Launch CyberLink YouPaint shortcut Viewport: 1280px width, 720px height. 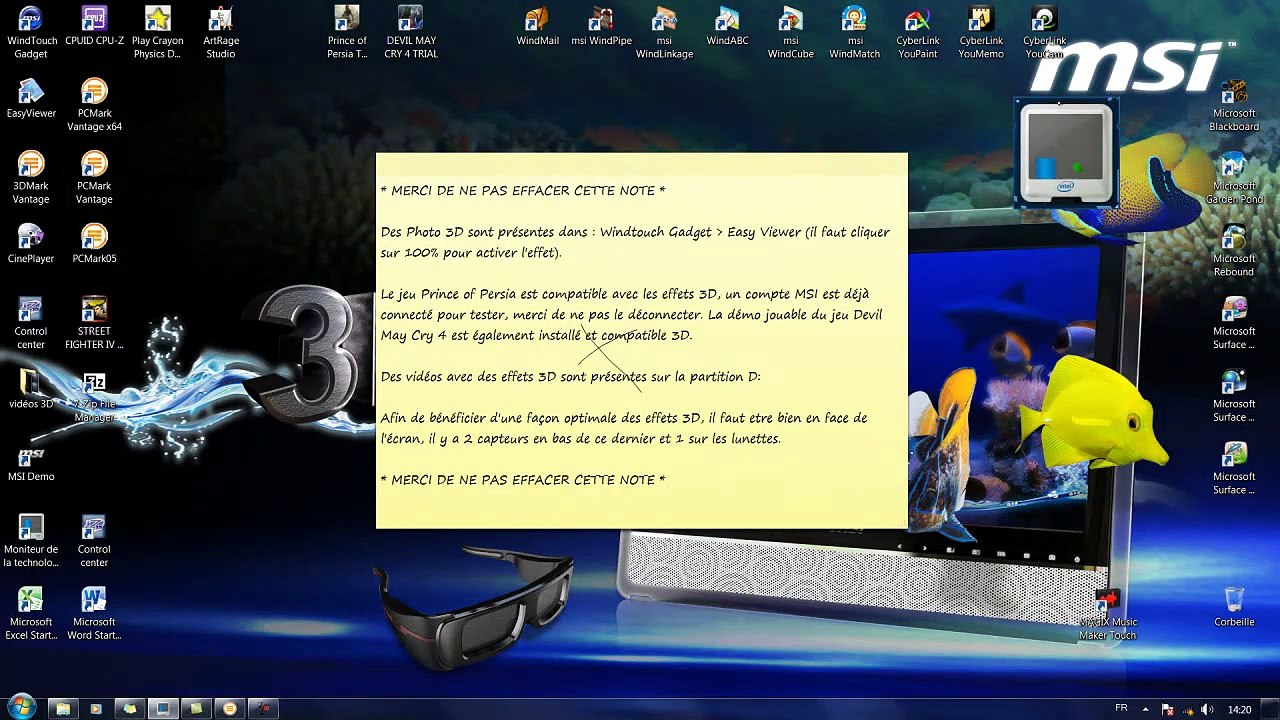pos(917,32)
